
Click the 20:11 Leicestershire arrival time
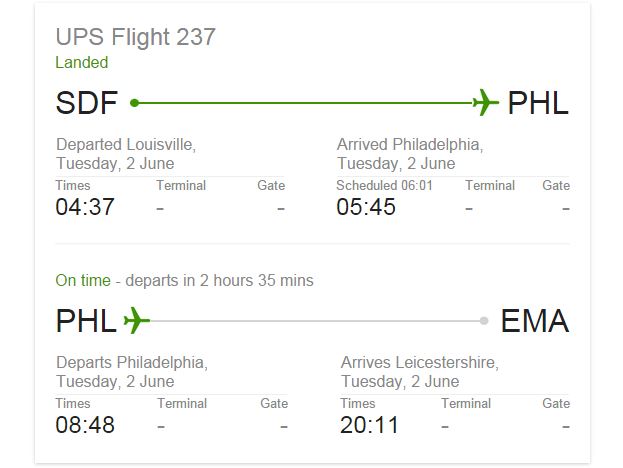coord(369,425)
